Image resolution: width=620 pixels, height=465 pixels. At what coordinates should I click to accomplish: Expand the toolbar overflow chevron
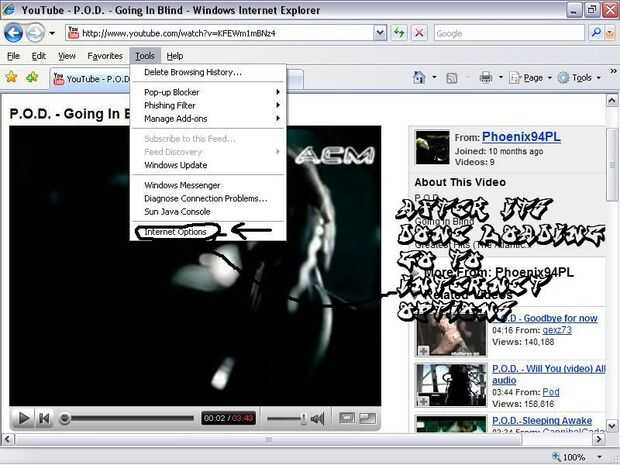tap(613, 71)
